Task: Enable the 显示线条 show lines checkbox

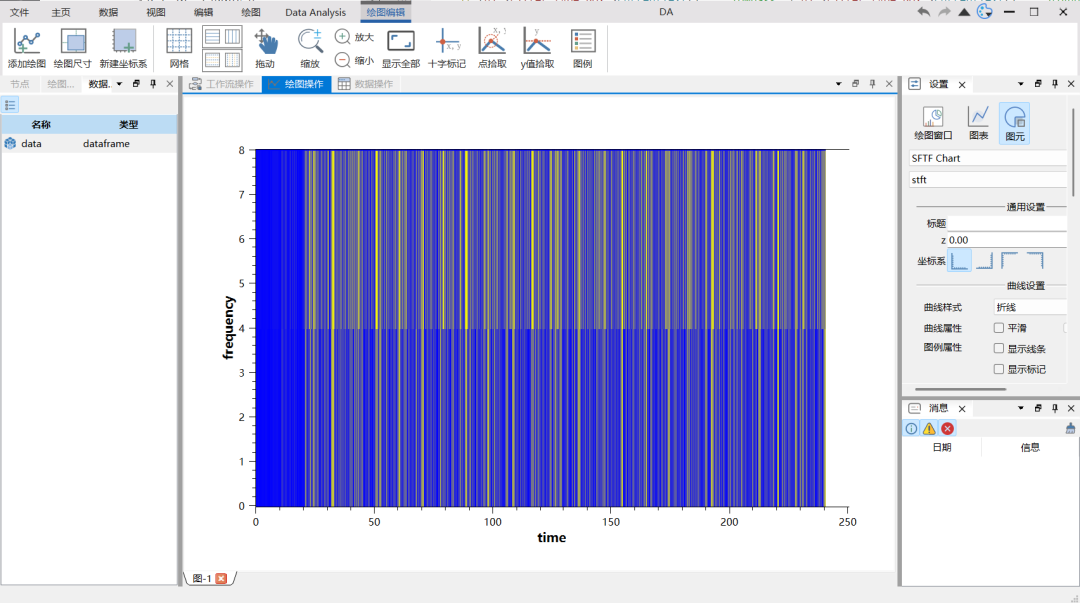Action: pyautogui.click(x=999, y=349)
